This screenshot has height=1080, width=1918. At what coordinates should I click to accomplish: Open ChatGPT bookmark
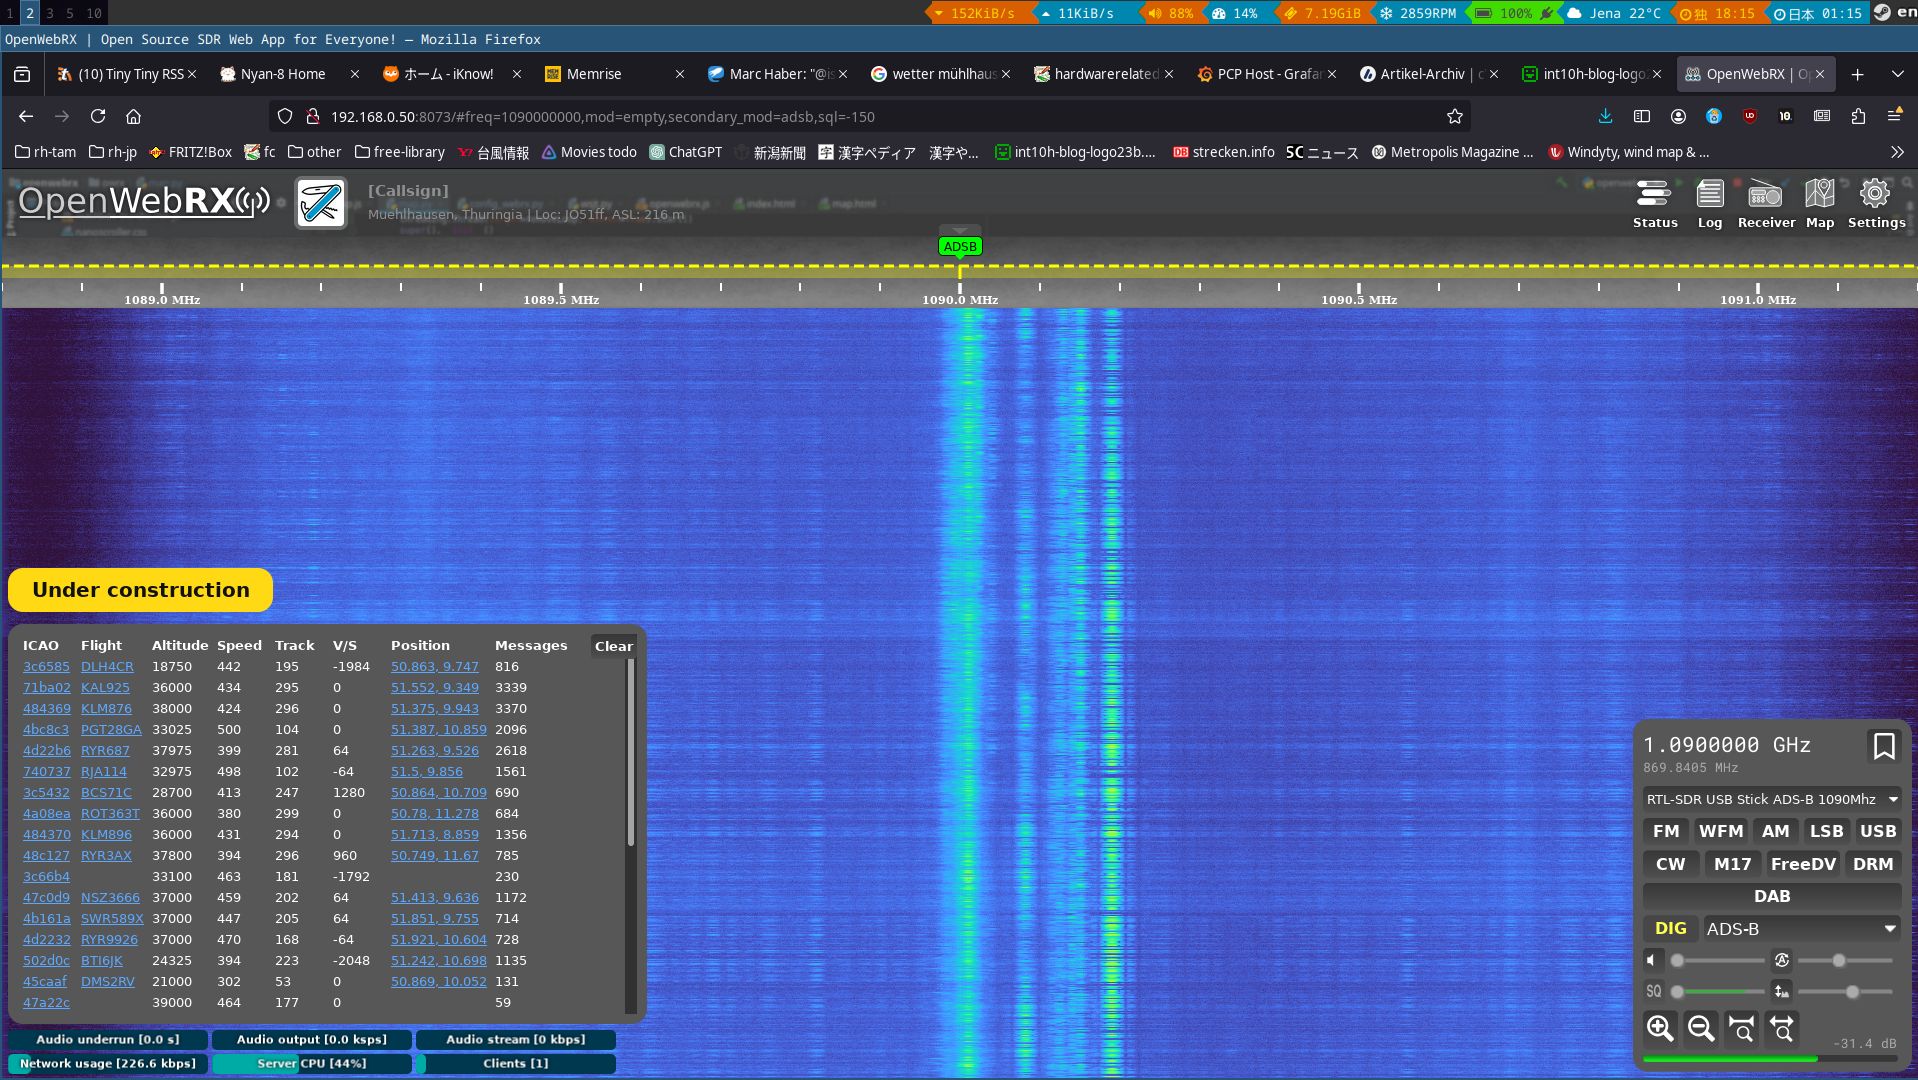(685, 152)
